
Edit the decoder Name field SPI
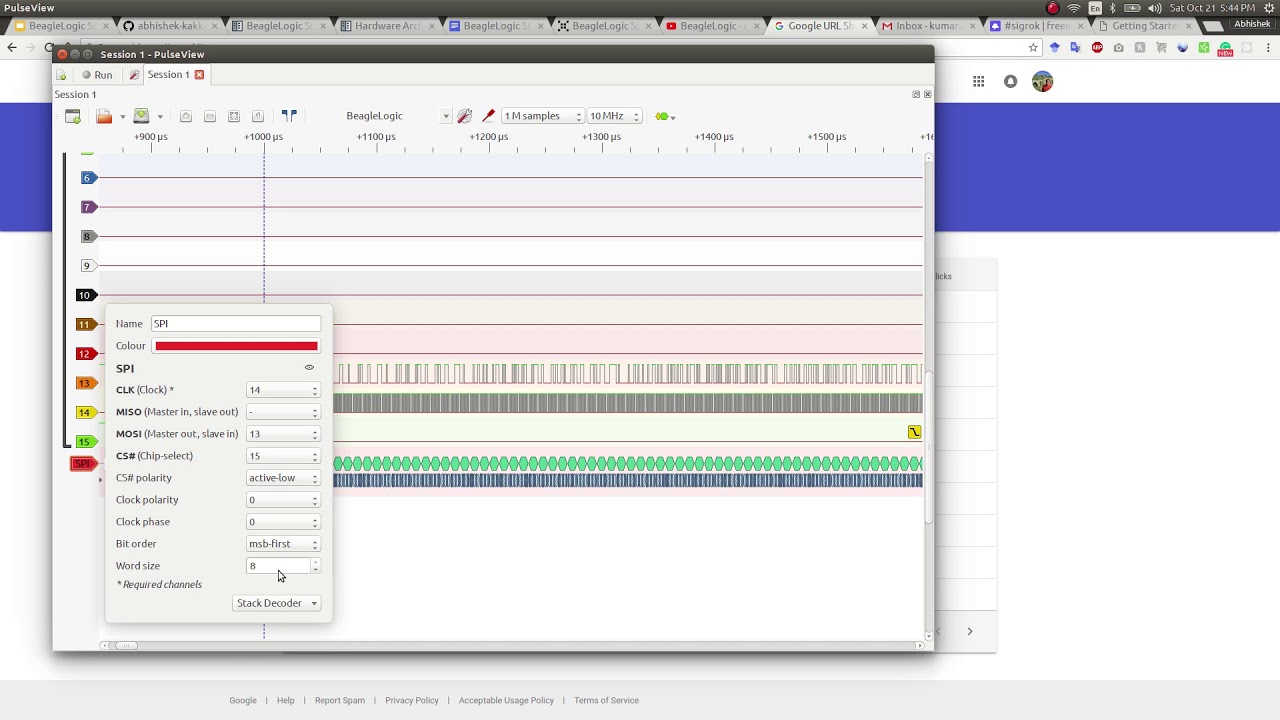click(236, 324)
